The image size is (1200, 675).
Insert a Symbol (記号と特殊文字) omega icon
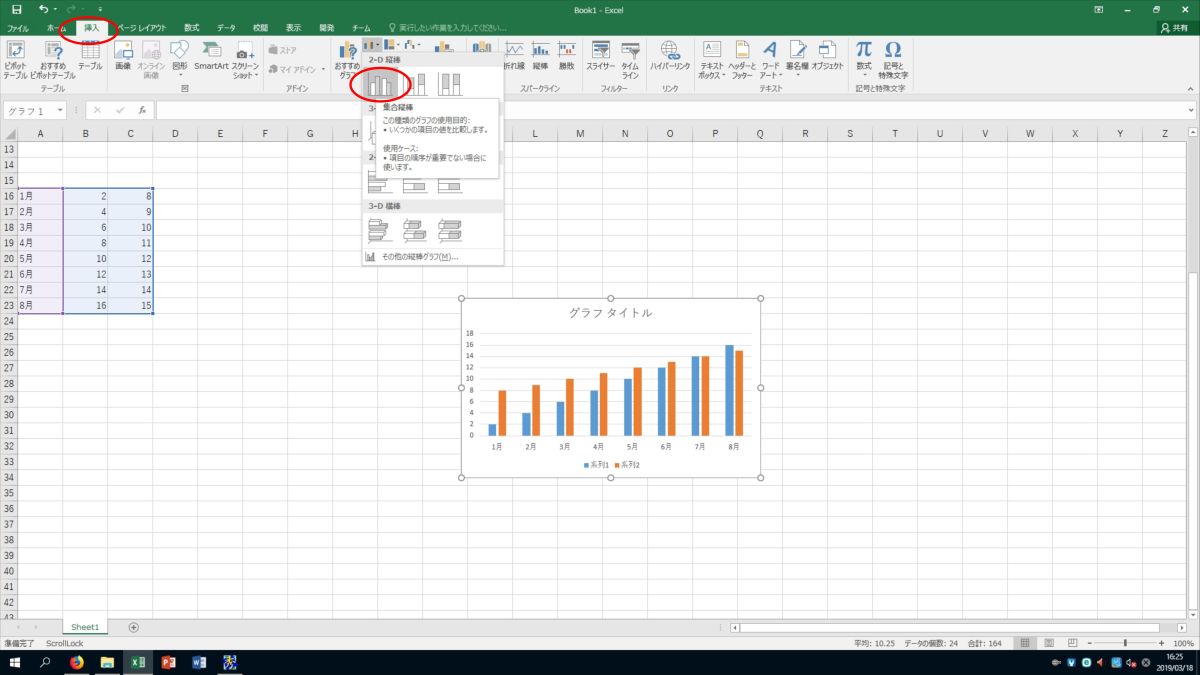click(x=893, y=60)
